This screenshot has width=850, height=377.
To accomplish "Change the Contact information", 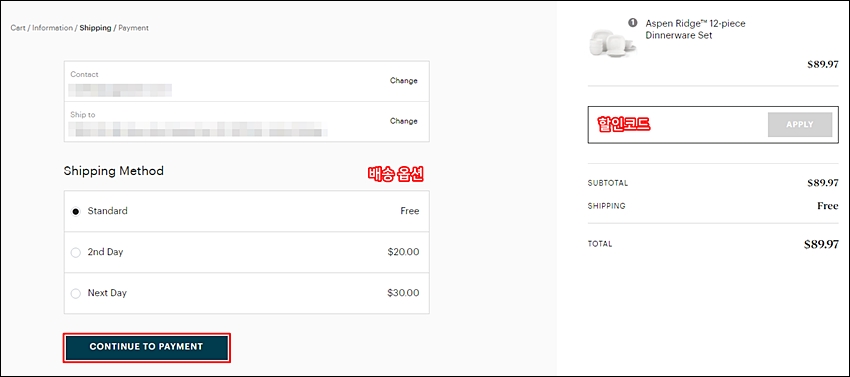I will point(404,81).
